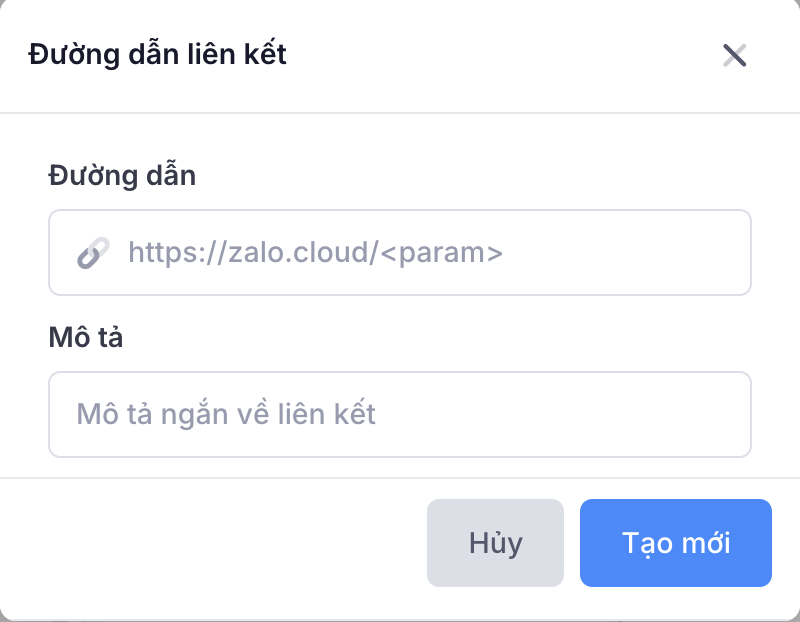Close the Đường dẫn liên kết dialog
The height and width of the screenshot is (622, 800).
pyautogui.click(x=735, y=55)
